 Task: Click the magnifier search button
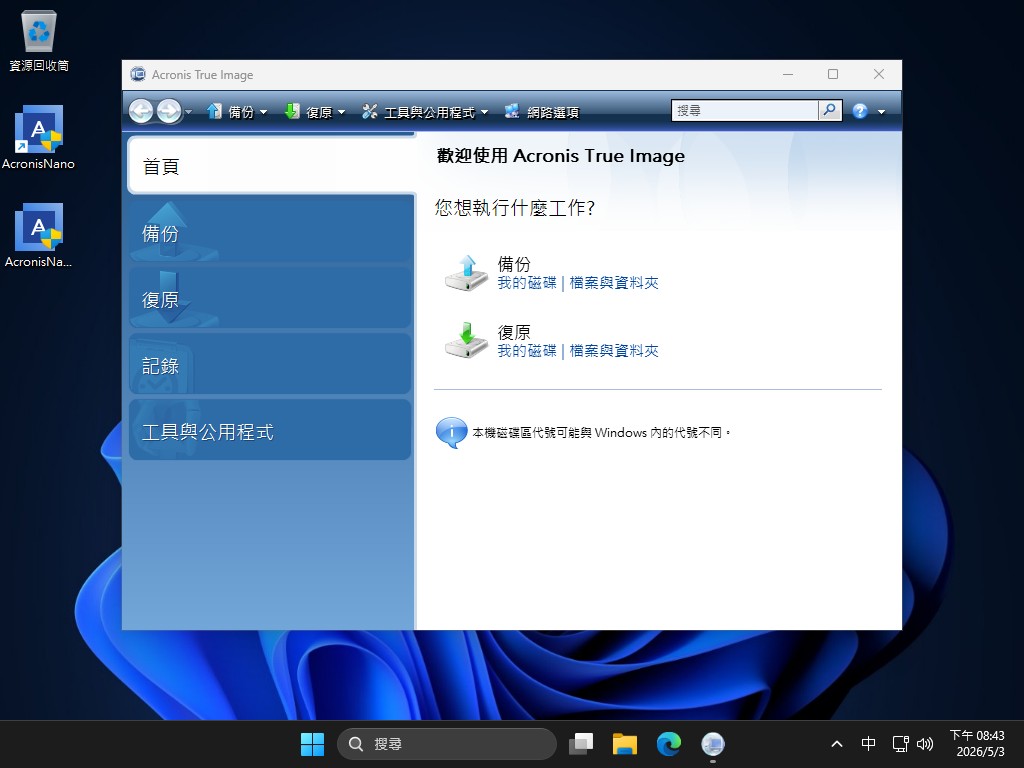(x=829, y=110)
